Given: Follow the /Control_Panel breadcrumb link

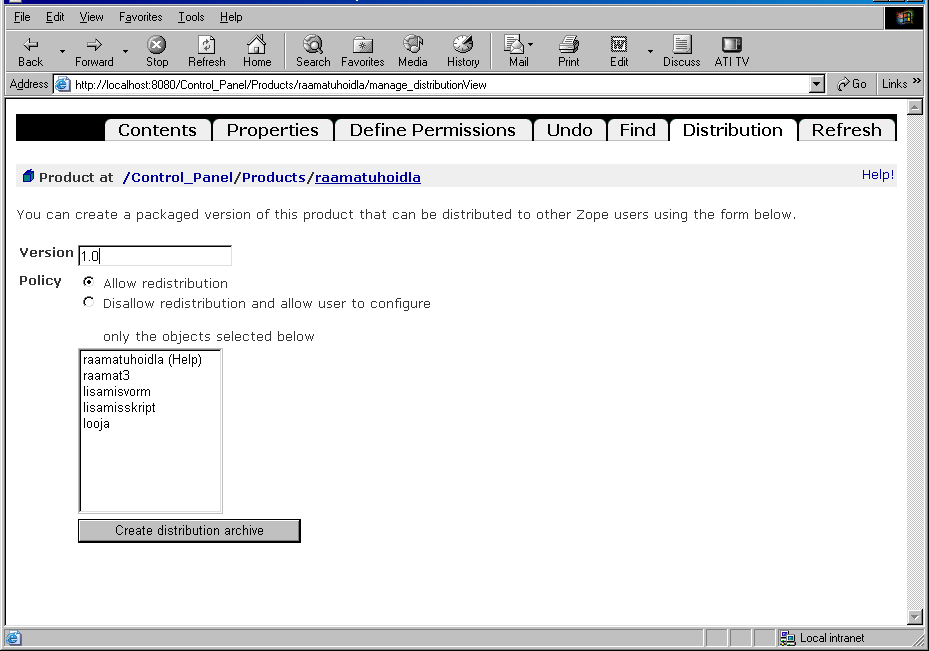Looking at the screenshot, I should click(x=178, y=177).
